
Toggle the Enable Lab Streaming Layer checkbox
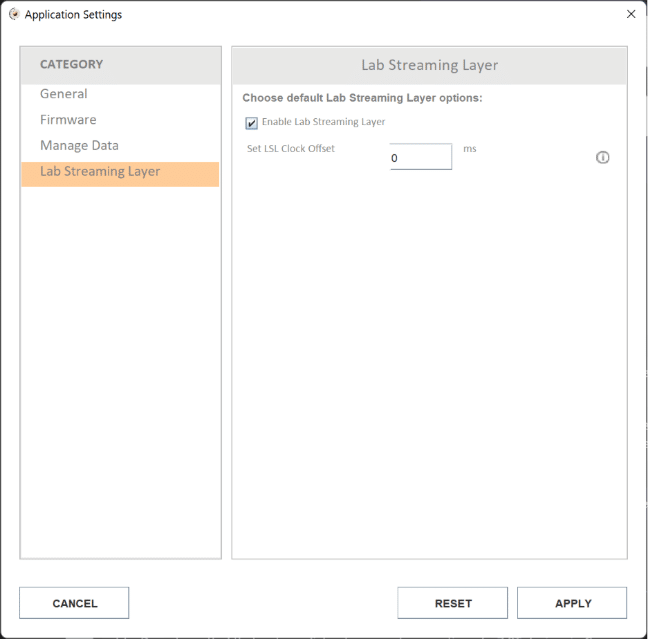pyautogui.click(x=251, y=123)
